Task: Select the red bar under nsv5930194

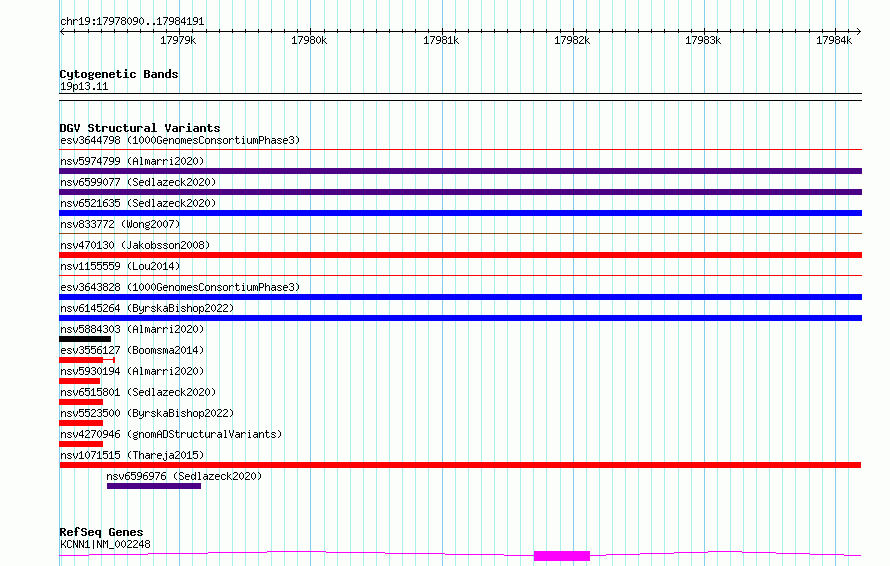Action: [x=79, y=381]
